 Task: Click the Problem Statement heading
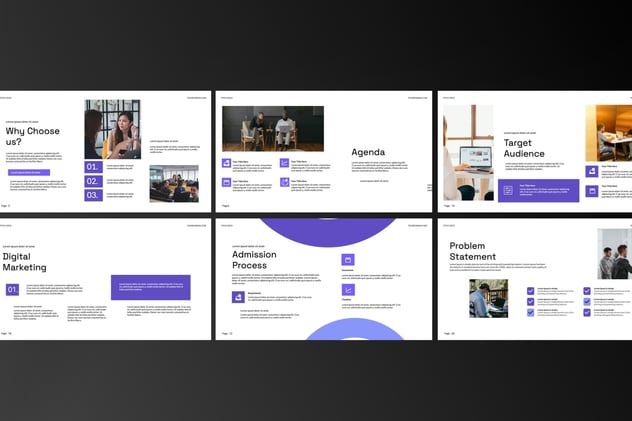click(474, 251)
